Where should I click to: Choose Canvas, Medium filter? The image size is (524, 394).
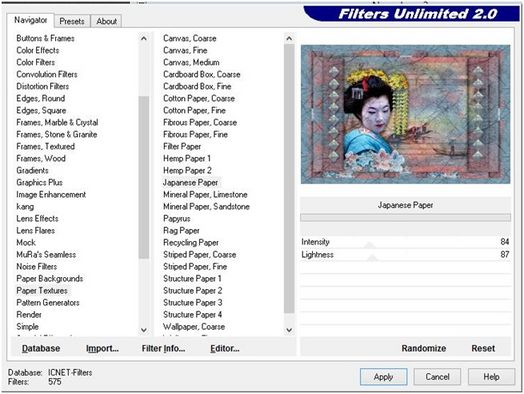[191, 62]
